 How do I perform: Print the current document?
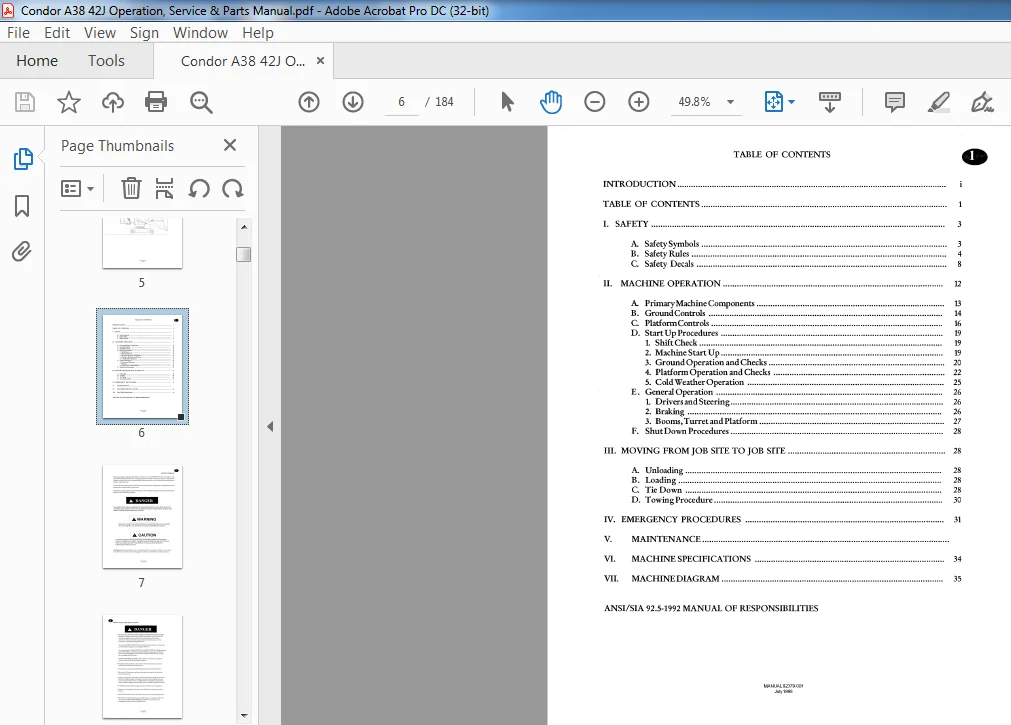[156, 102]
